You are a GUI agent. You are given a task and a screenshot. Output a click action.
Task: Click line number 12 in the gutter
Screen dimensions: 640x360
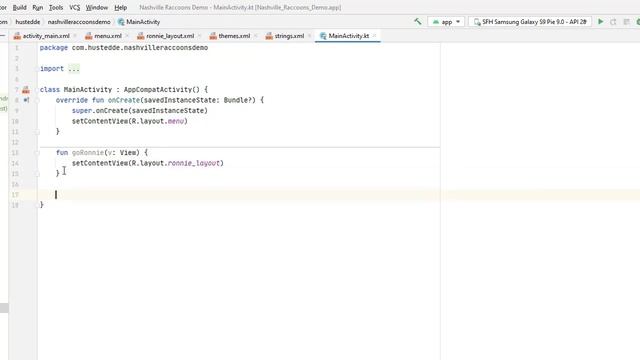click(x=15, y=142)
